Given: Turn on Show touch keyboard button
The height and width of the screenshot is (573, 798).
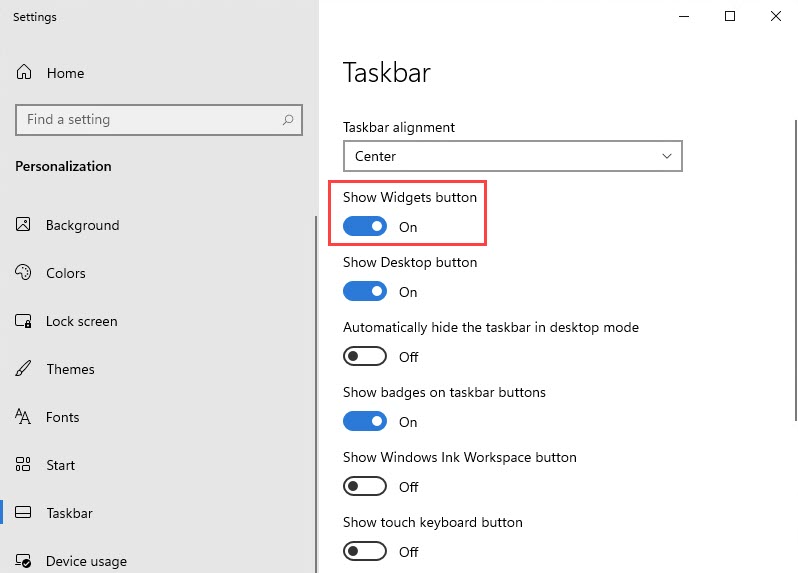Looking at the screenshot, I should pyautogui.click(x=365, y=551).
